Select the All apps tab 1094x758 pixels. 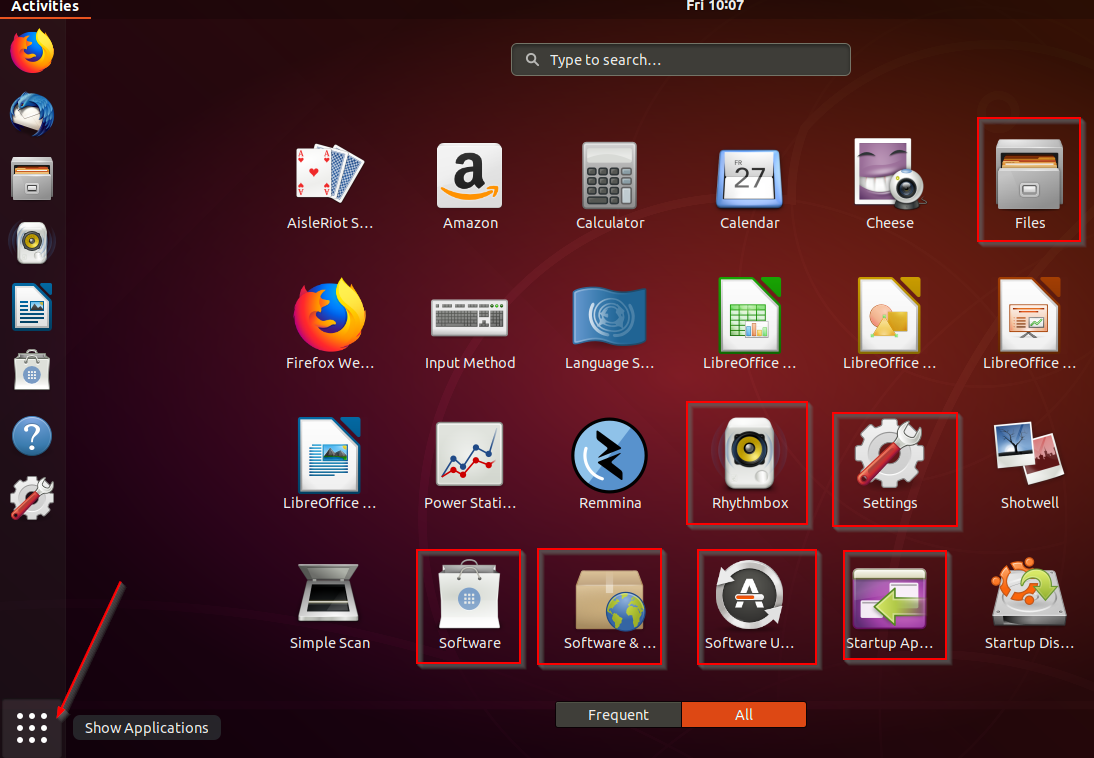click(x=744, y=714)
